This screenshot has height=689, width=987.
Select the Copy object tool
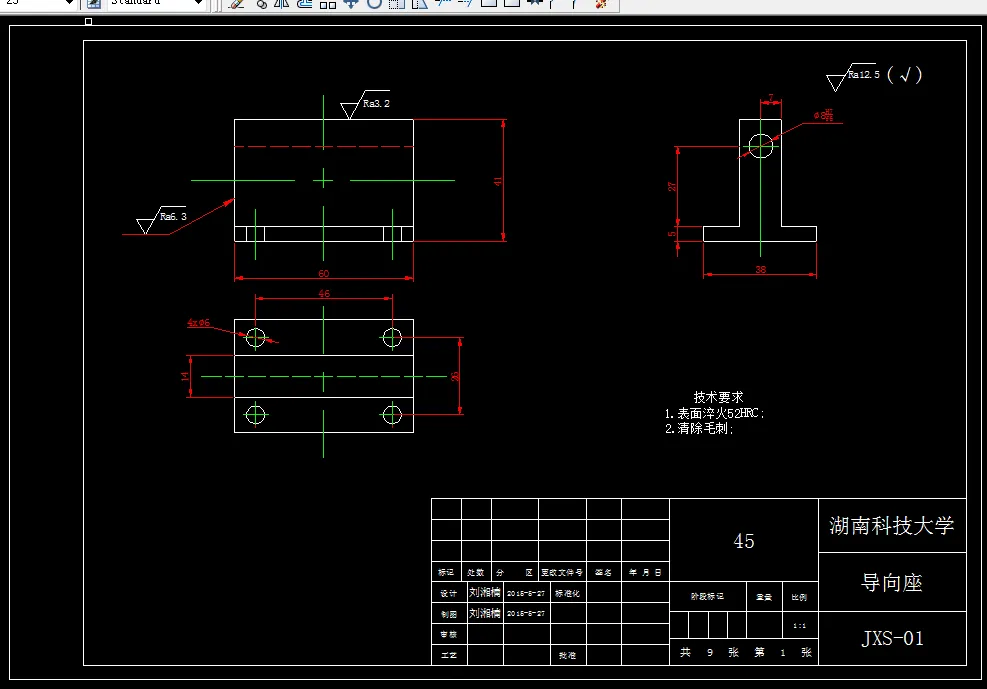(x=261, y=3)
